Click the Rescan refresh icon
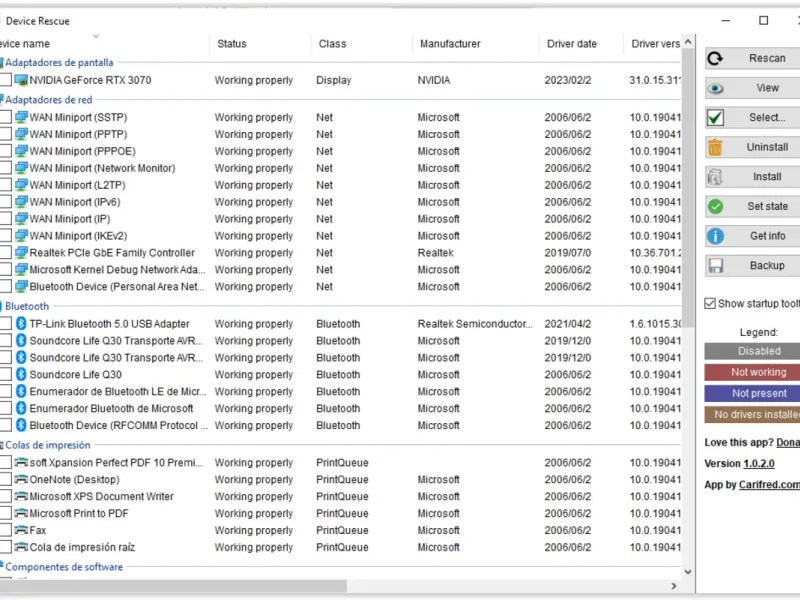Image resolution: width=800 pixels, height=600 pixels. (715, 59)
